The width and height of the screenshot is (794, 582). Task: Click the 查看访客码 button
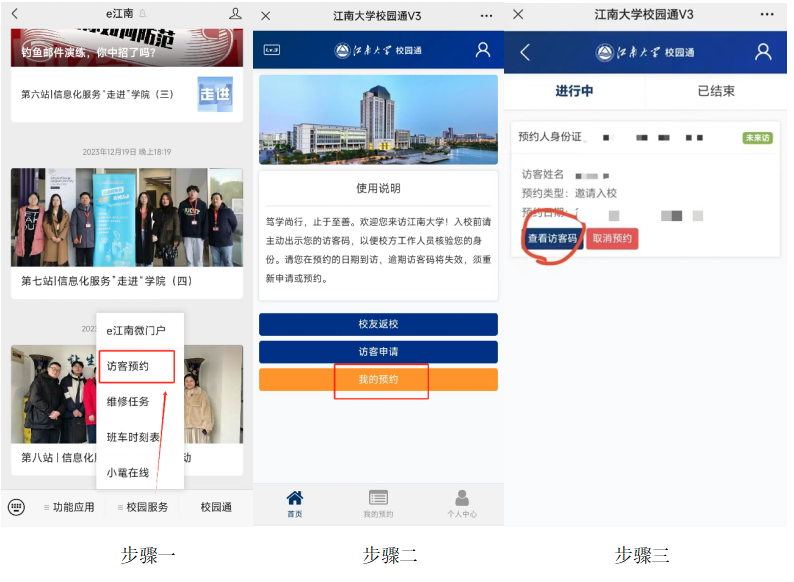click(552, 239)
